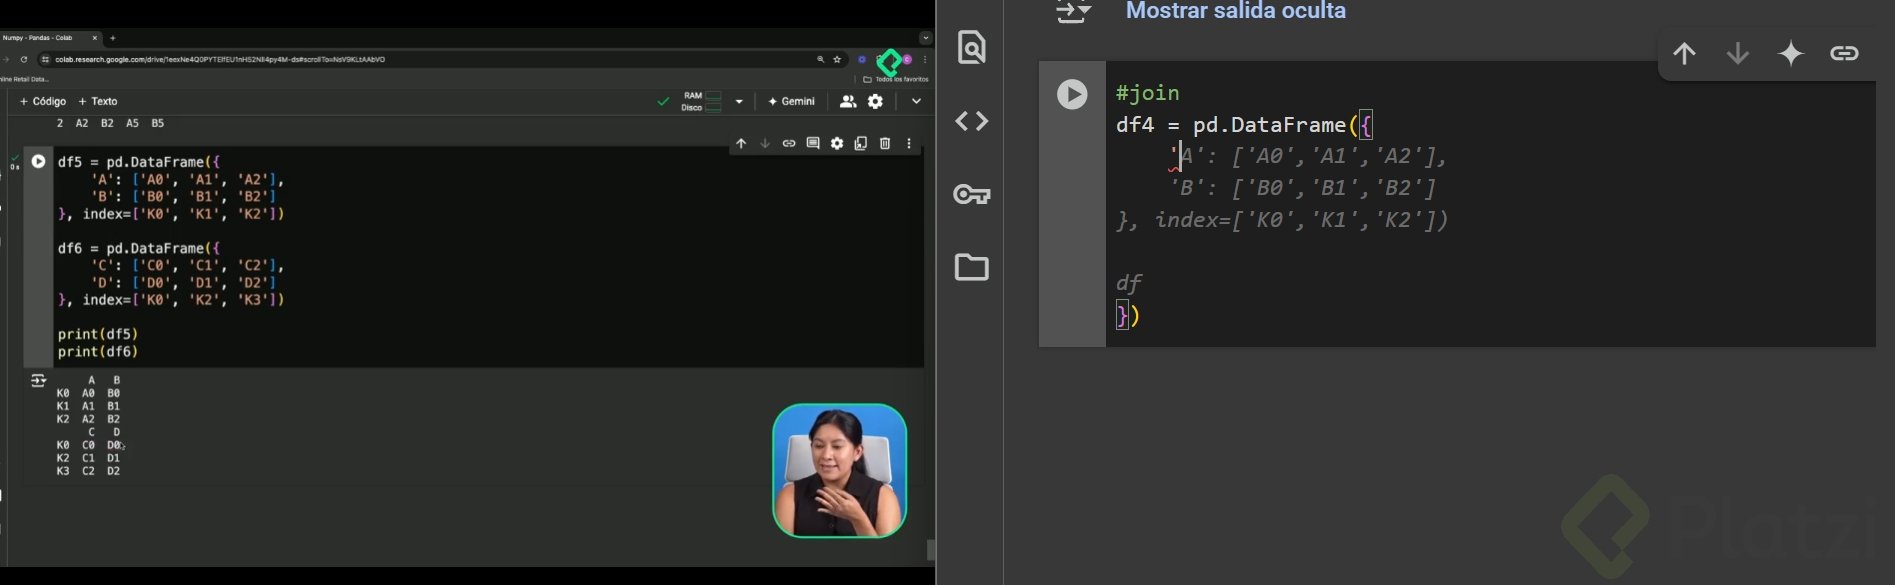This screenshot has height=585, width=1895.
Task: Open Find and replace in the sidebar
Action: [x=972, y=47]
